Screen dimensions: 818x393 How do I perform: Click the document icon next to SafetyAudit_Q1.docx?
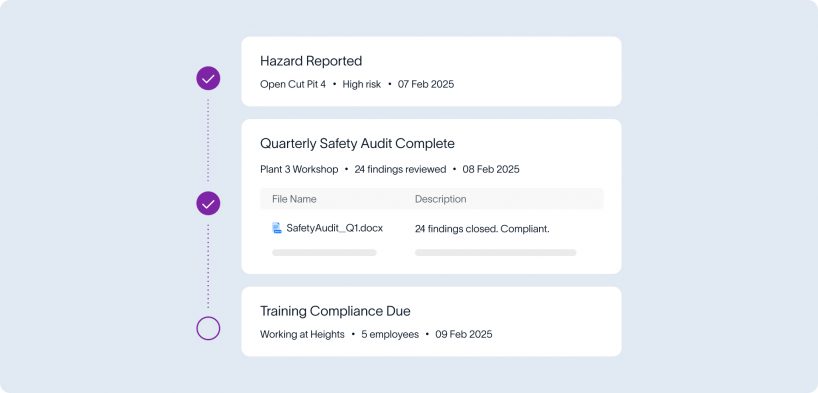277,228
